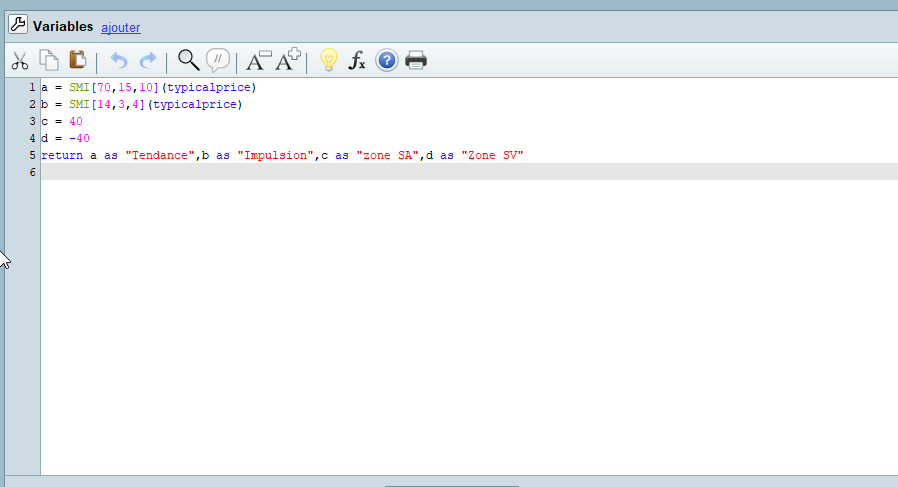Click the SMI[70,15,10] function text
This screenshot has width=898, height=487.
point(114,87)
